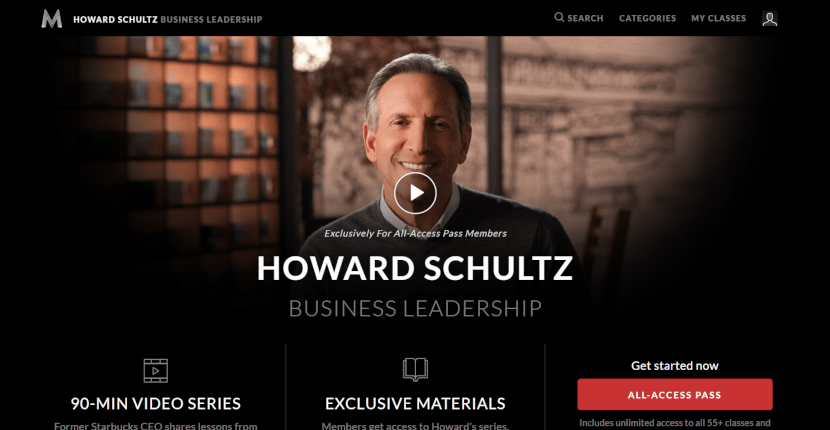The width and height of the screenshot is (830, 430).
Task: Buy the All-Access Pass red button
Action: coord(674,395)
